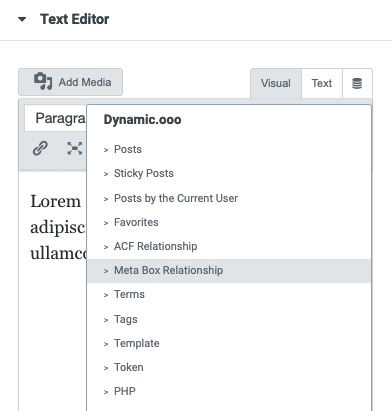Select Meta Box Relationship entry

click(229, 270)
